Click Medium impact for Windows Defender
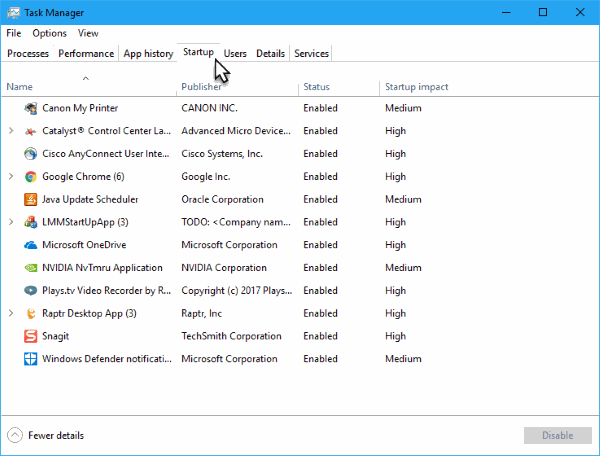The width and height of the screenshot is (600, 456). (x=403, y=359)
